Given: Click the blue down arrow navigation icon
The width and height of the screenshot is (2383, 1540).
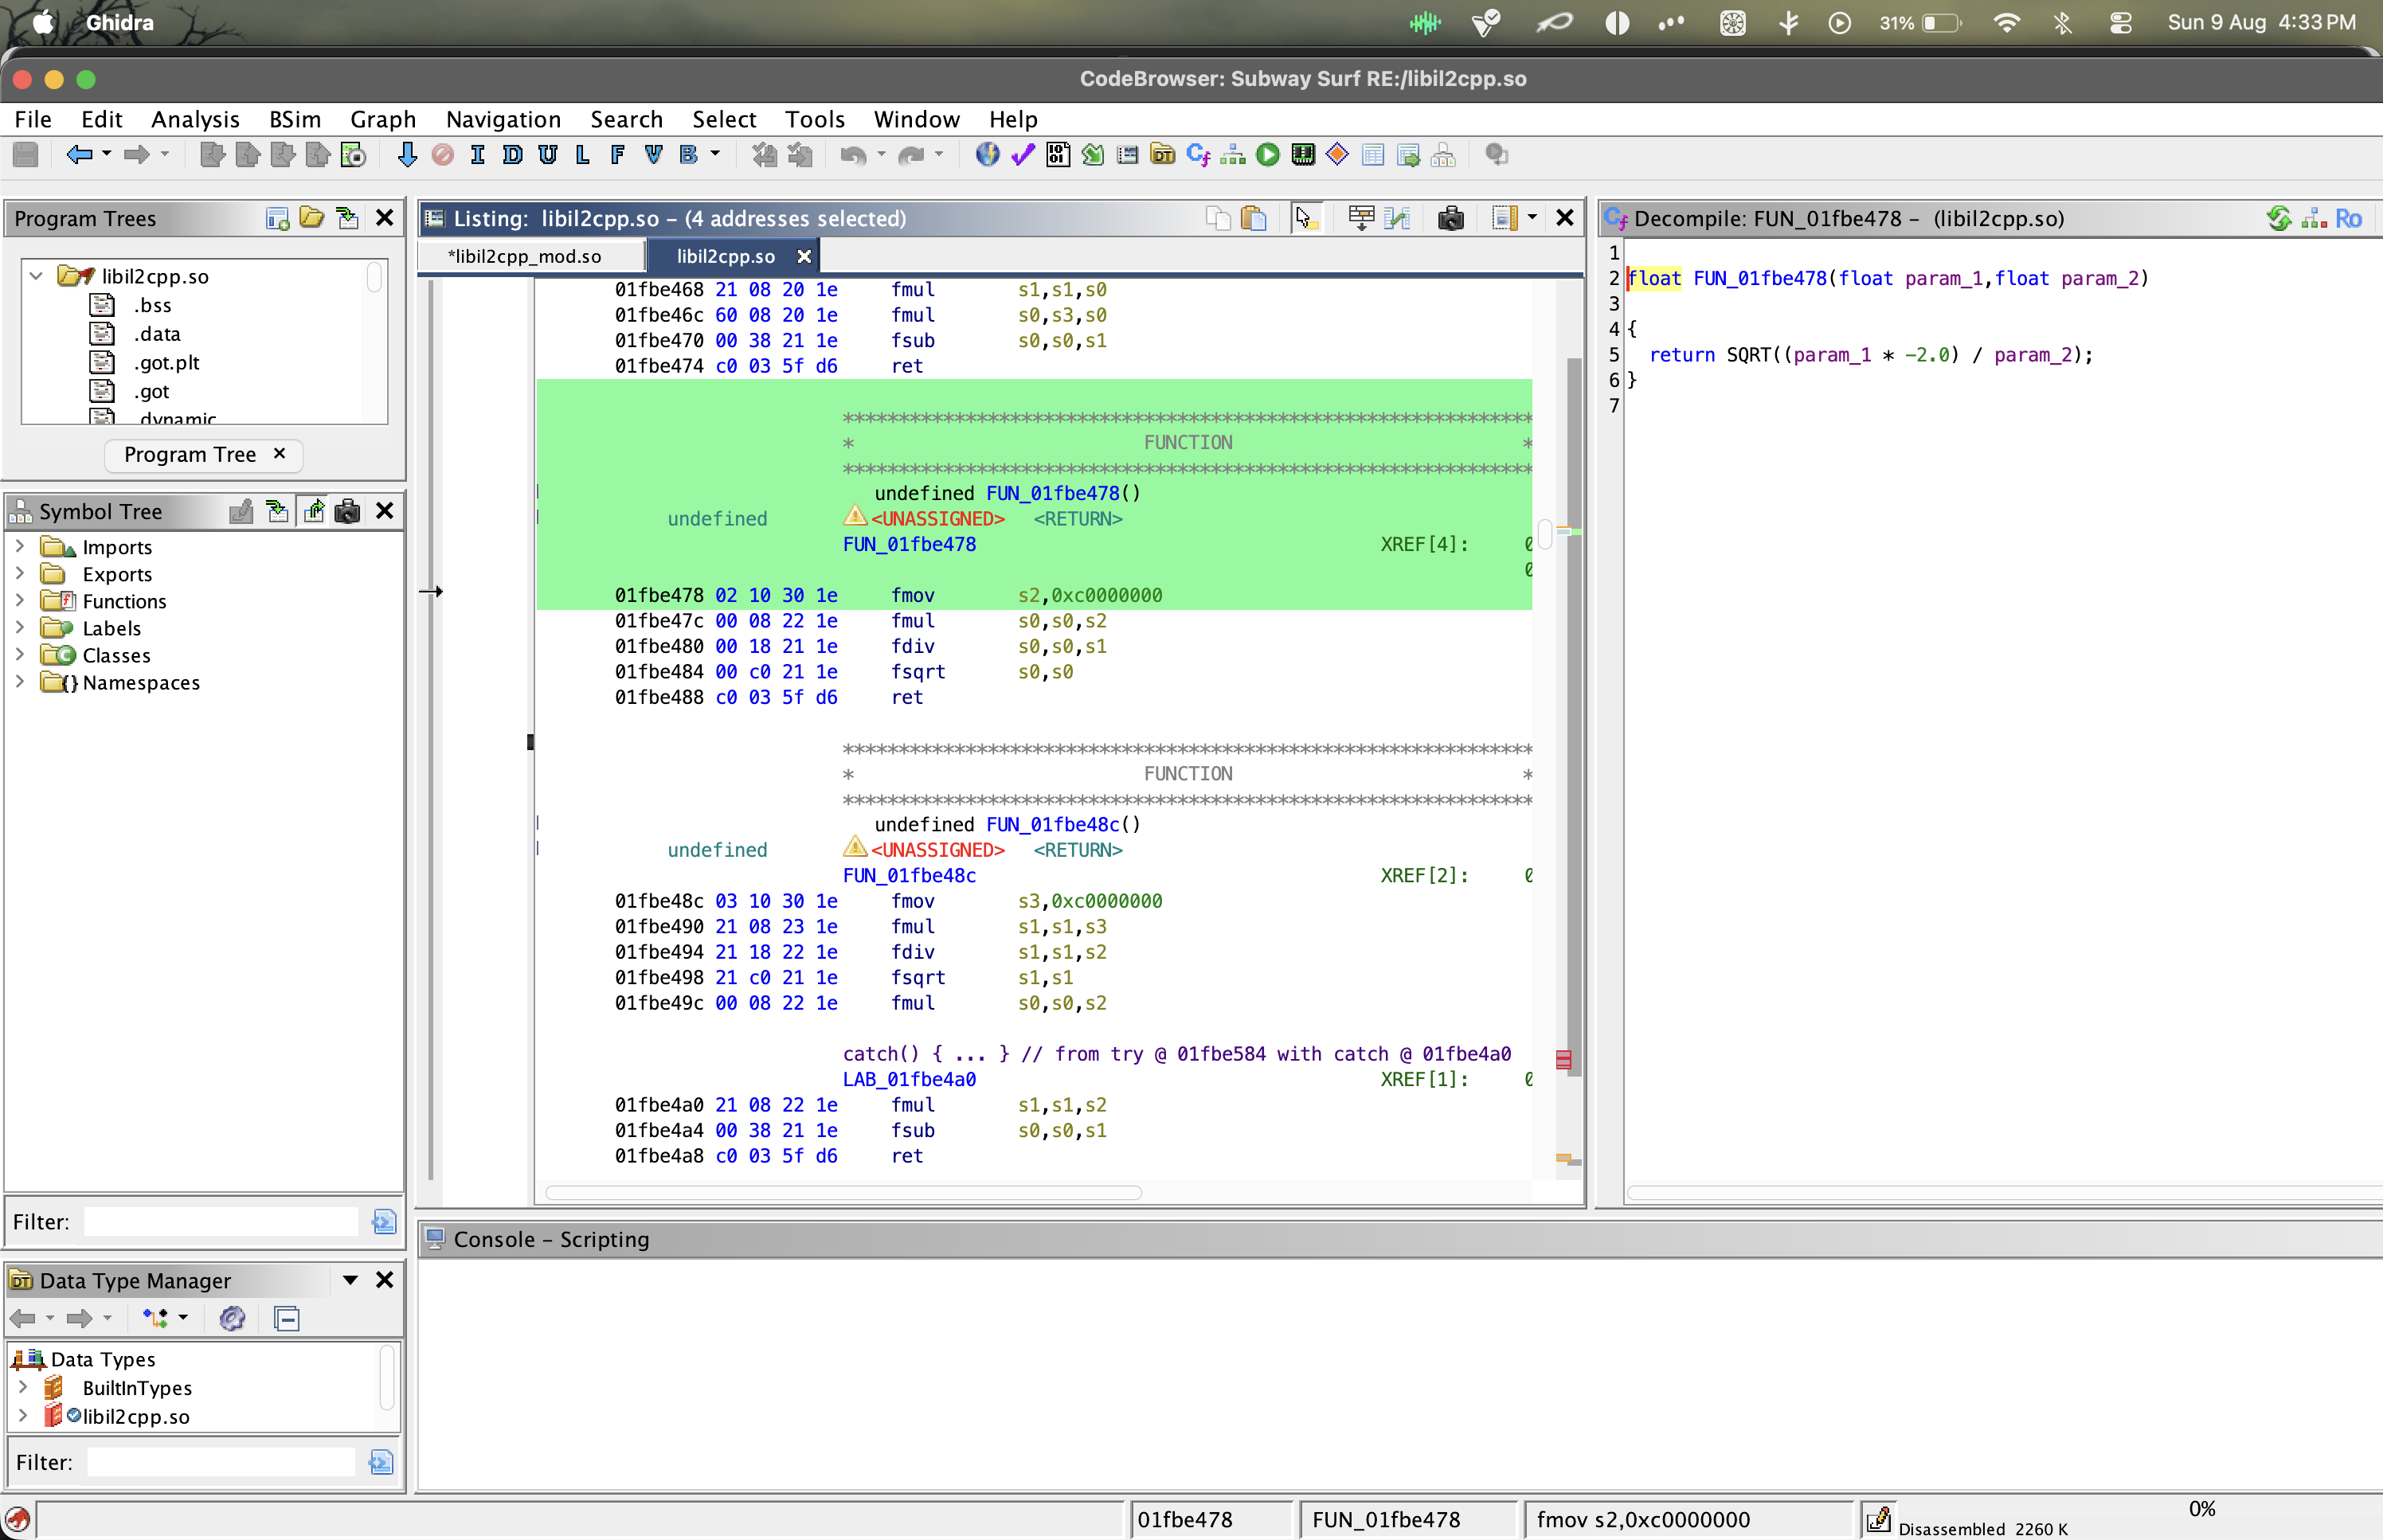Looking at the screenshot, I should pos(407,155).
